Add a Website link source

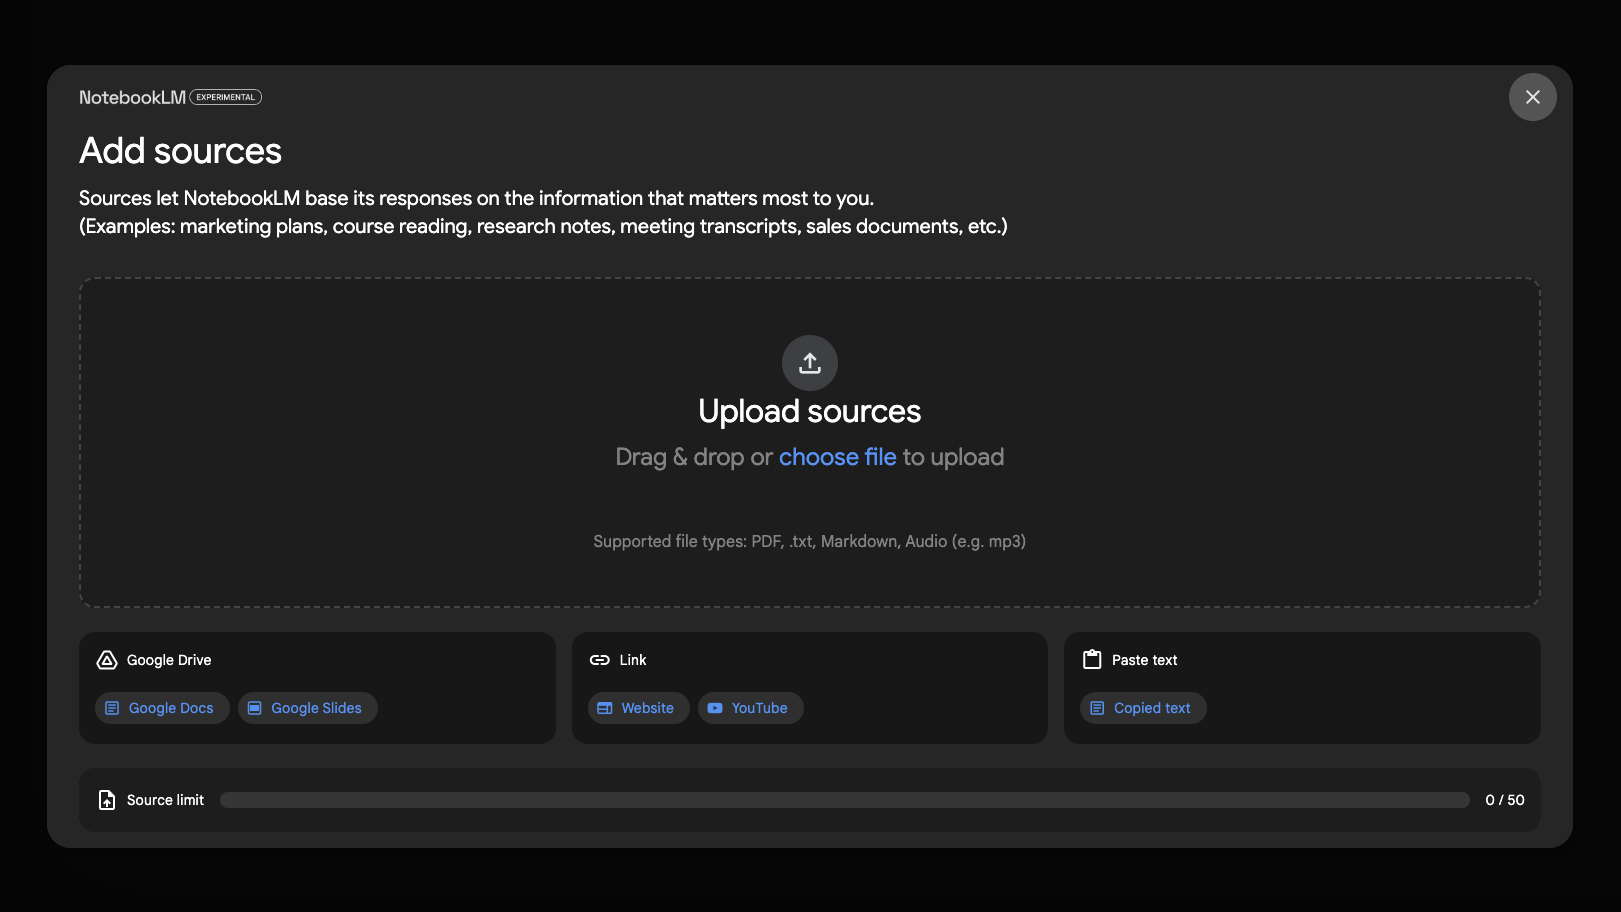click(x=638, y=708)
